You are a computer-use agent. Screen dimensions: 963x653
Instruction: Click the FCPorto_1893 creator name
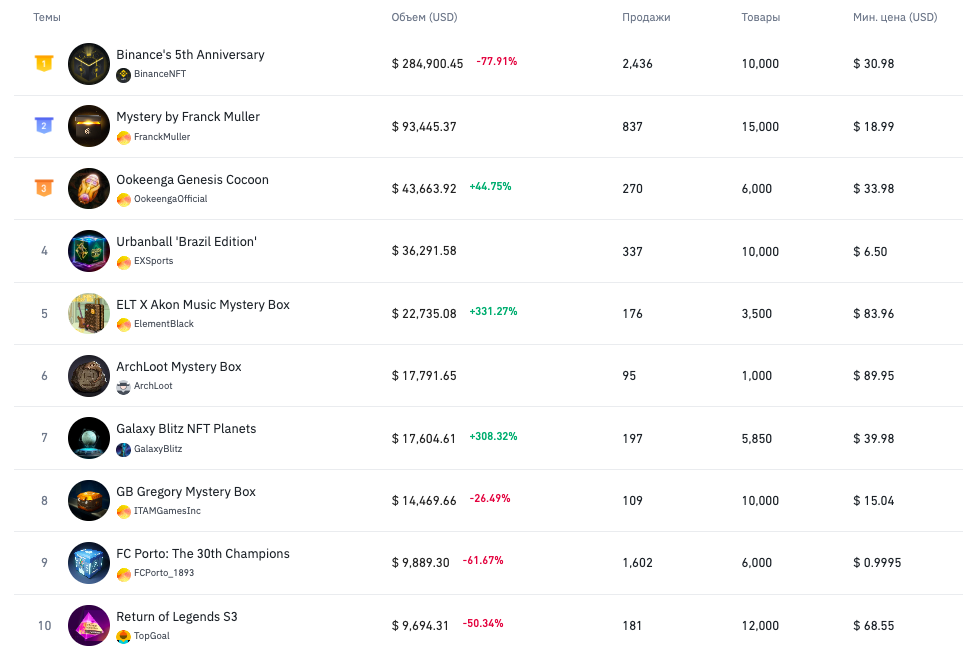click(x=164, y=573)
